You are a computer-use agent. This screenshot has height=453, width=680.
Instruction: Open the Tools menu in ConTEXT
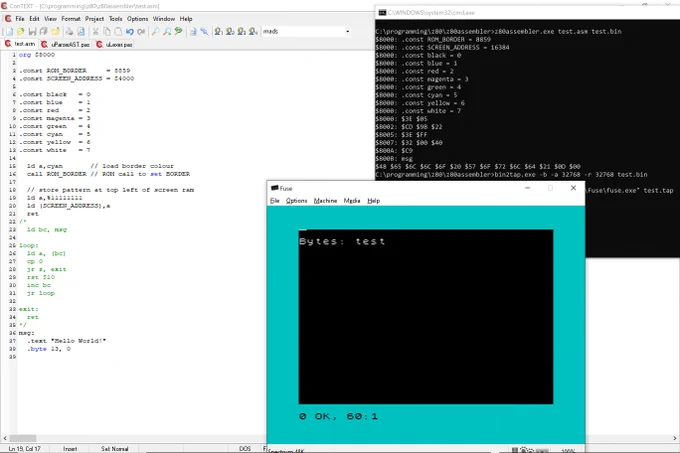point(115,19)
